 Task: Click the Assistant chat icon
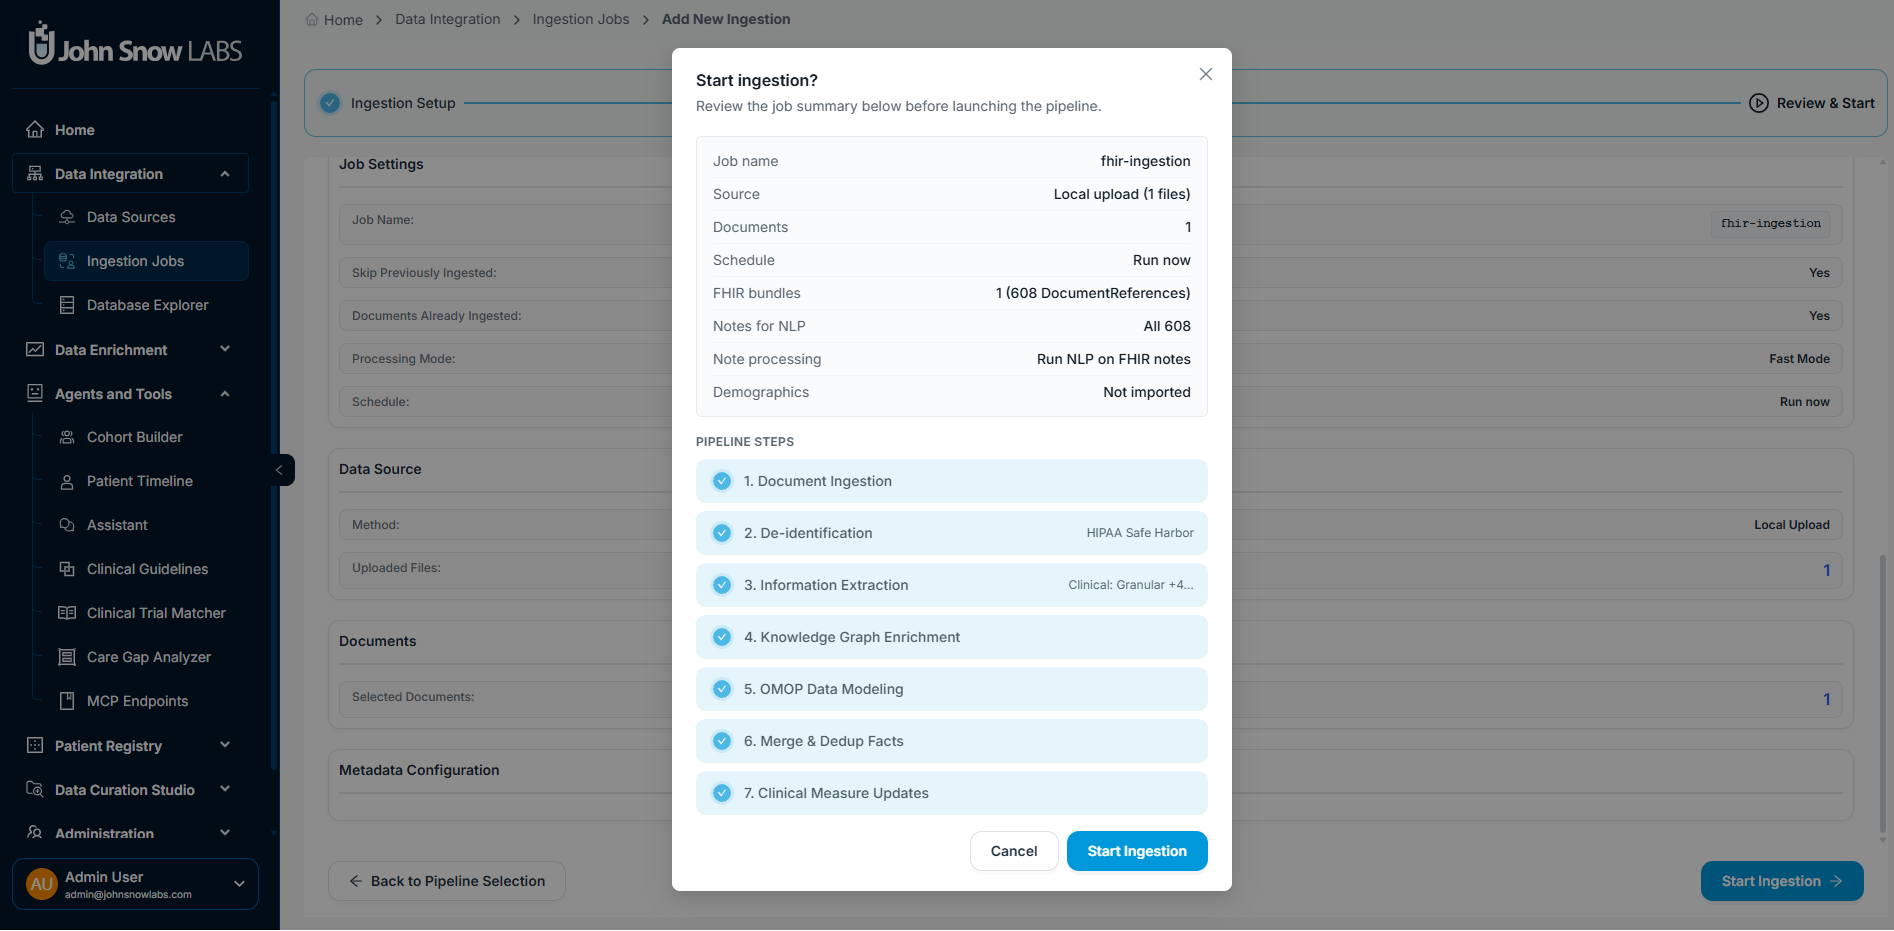coord(67,525)
